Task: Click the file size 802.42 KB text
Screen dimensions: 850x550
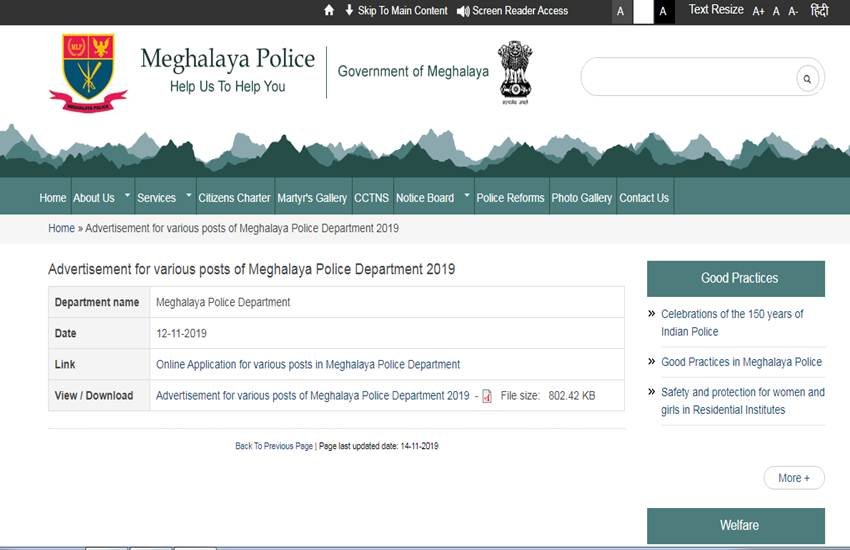Action: coord(571,396)
